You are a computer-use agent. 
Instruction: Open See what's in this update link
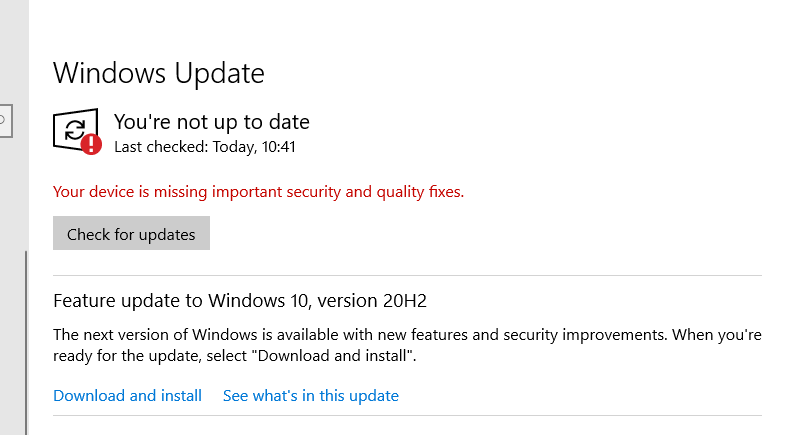point(311,396)
